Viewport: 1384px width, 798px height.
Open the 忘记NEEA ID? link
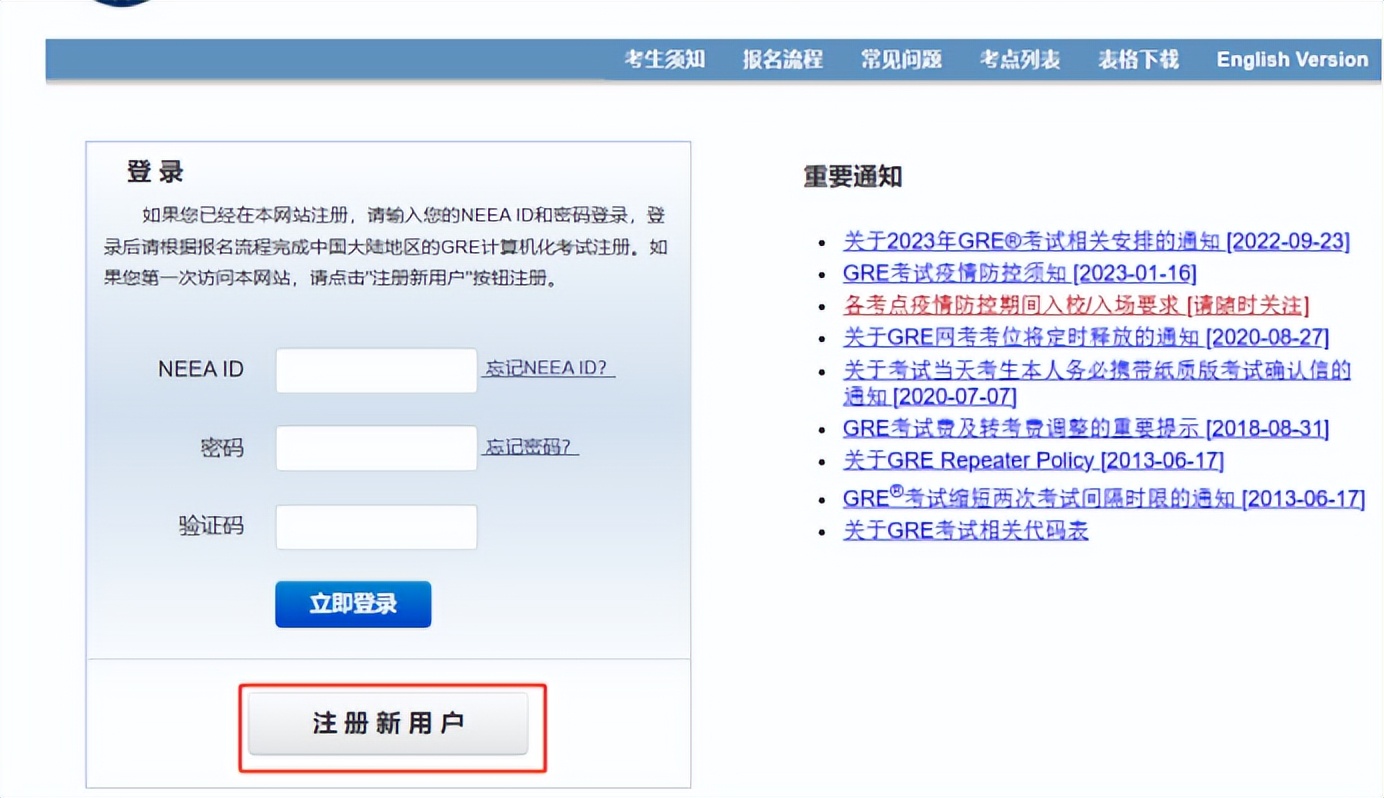click(x=549, y=368)
